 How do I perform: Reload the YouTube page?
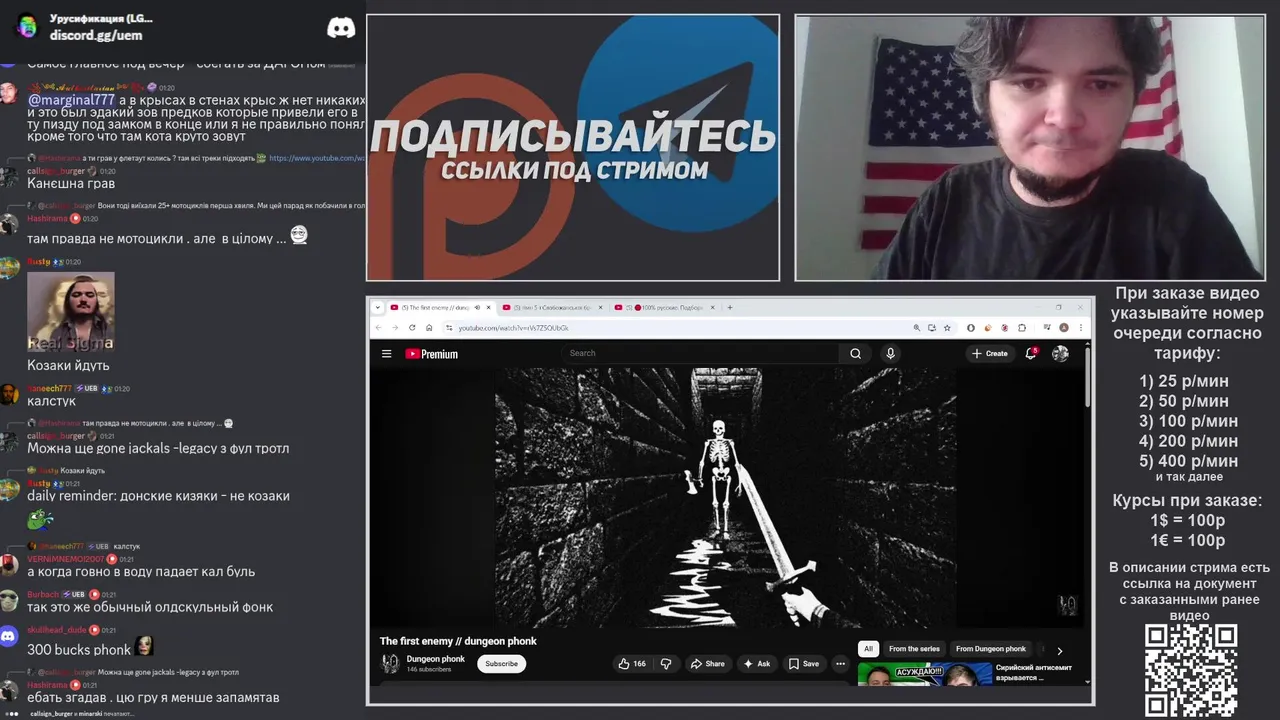[412, 327]
